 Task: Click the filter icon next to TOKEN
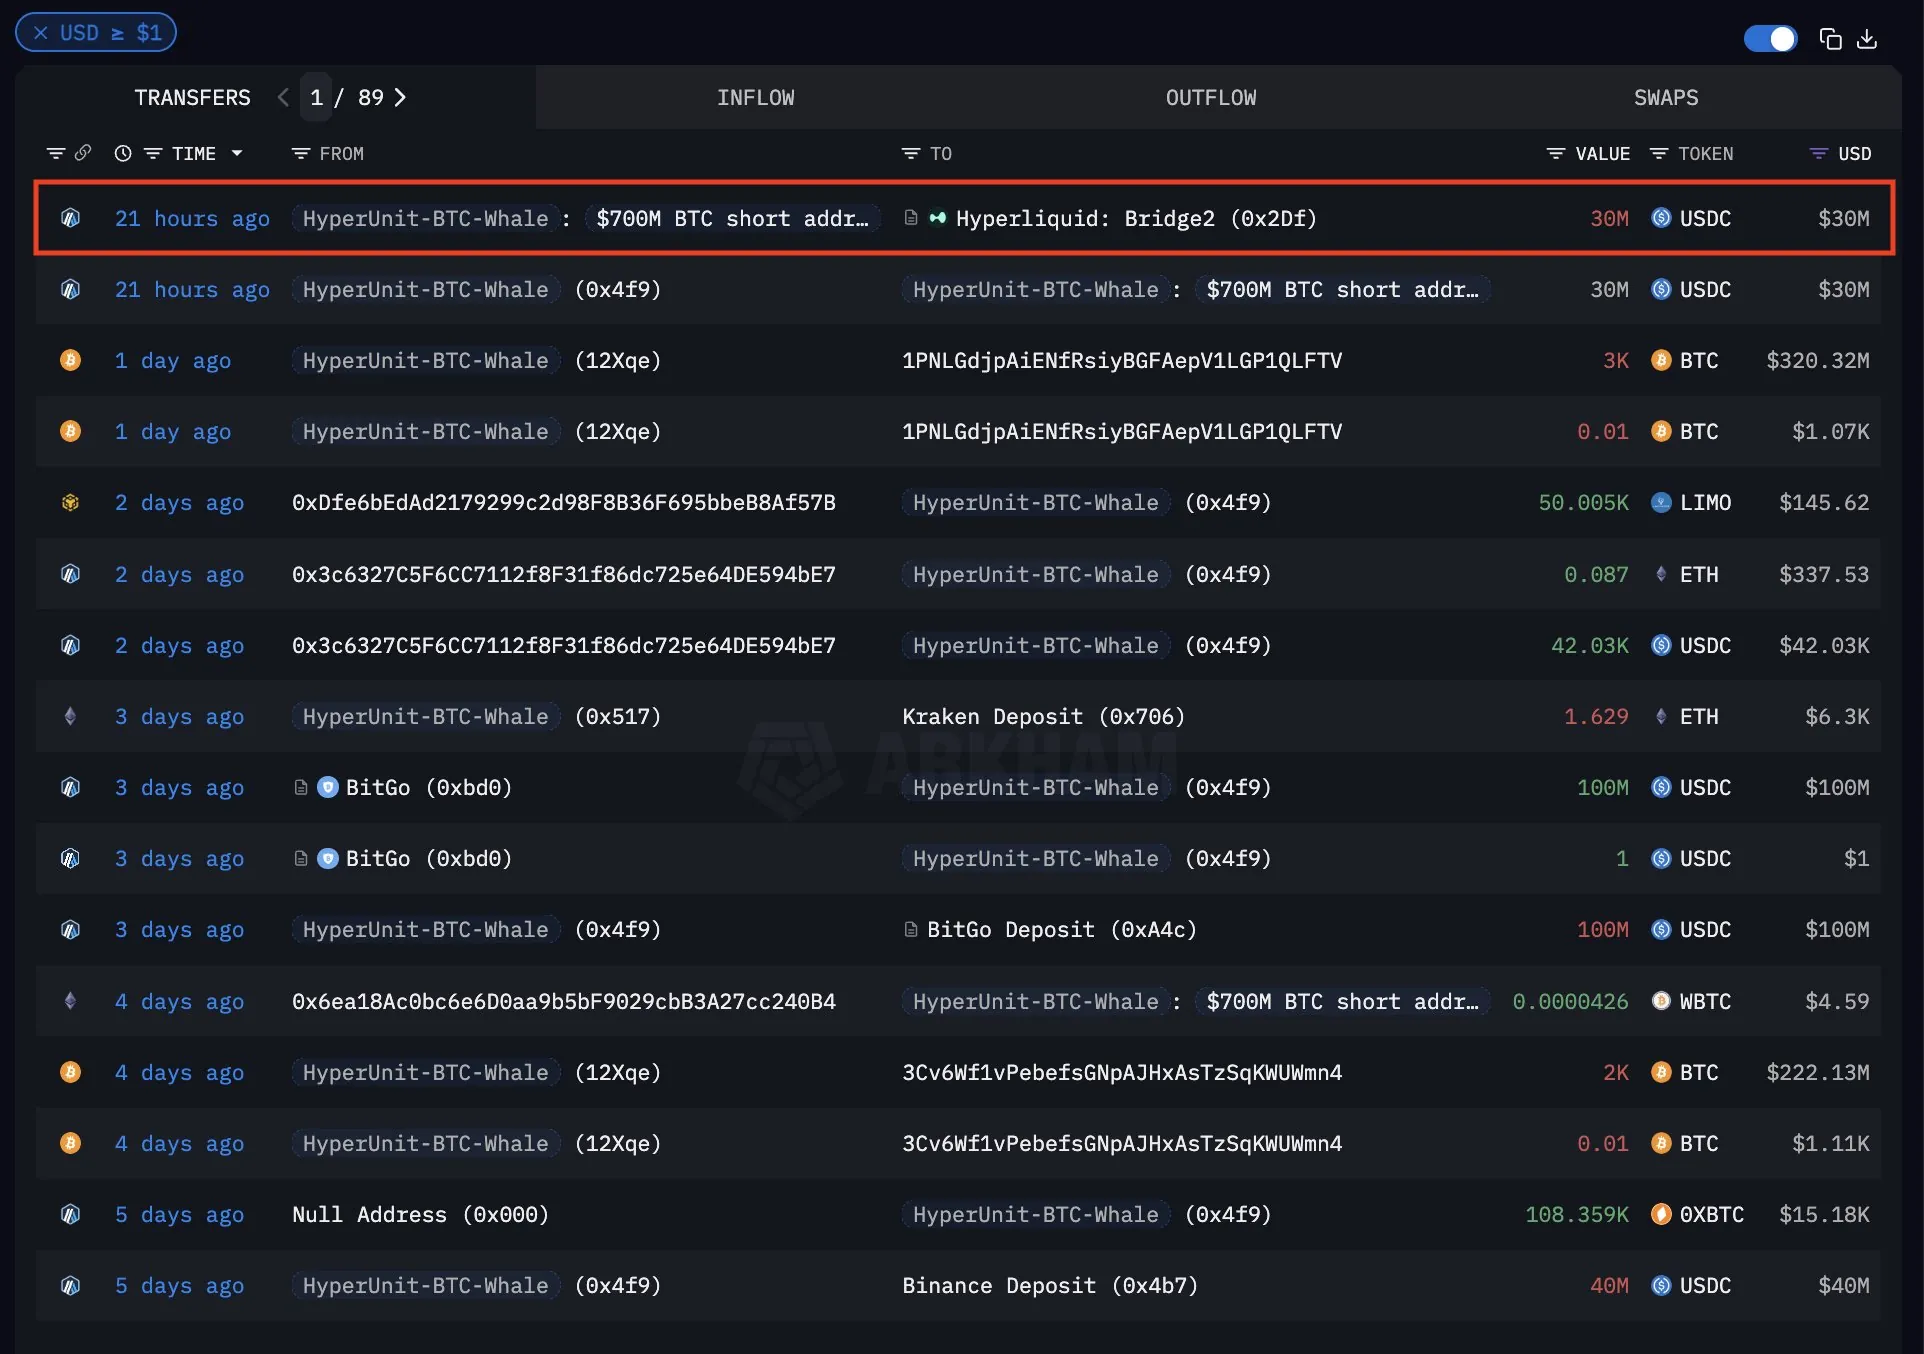pos(1658,153)
